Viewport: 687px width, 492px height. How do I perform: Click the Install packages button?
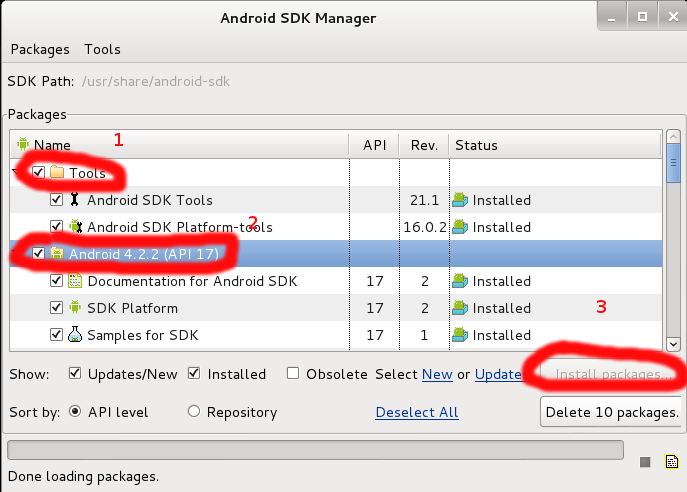613,375
